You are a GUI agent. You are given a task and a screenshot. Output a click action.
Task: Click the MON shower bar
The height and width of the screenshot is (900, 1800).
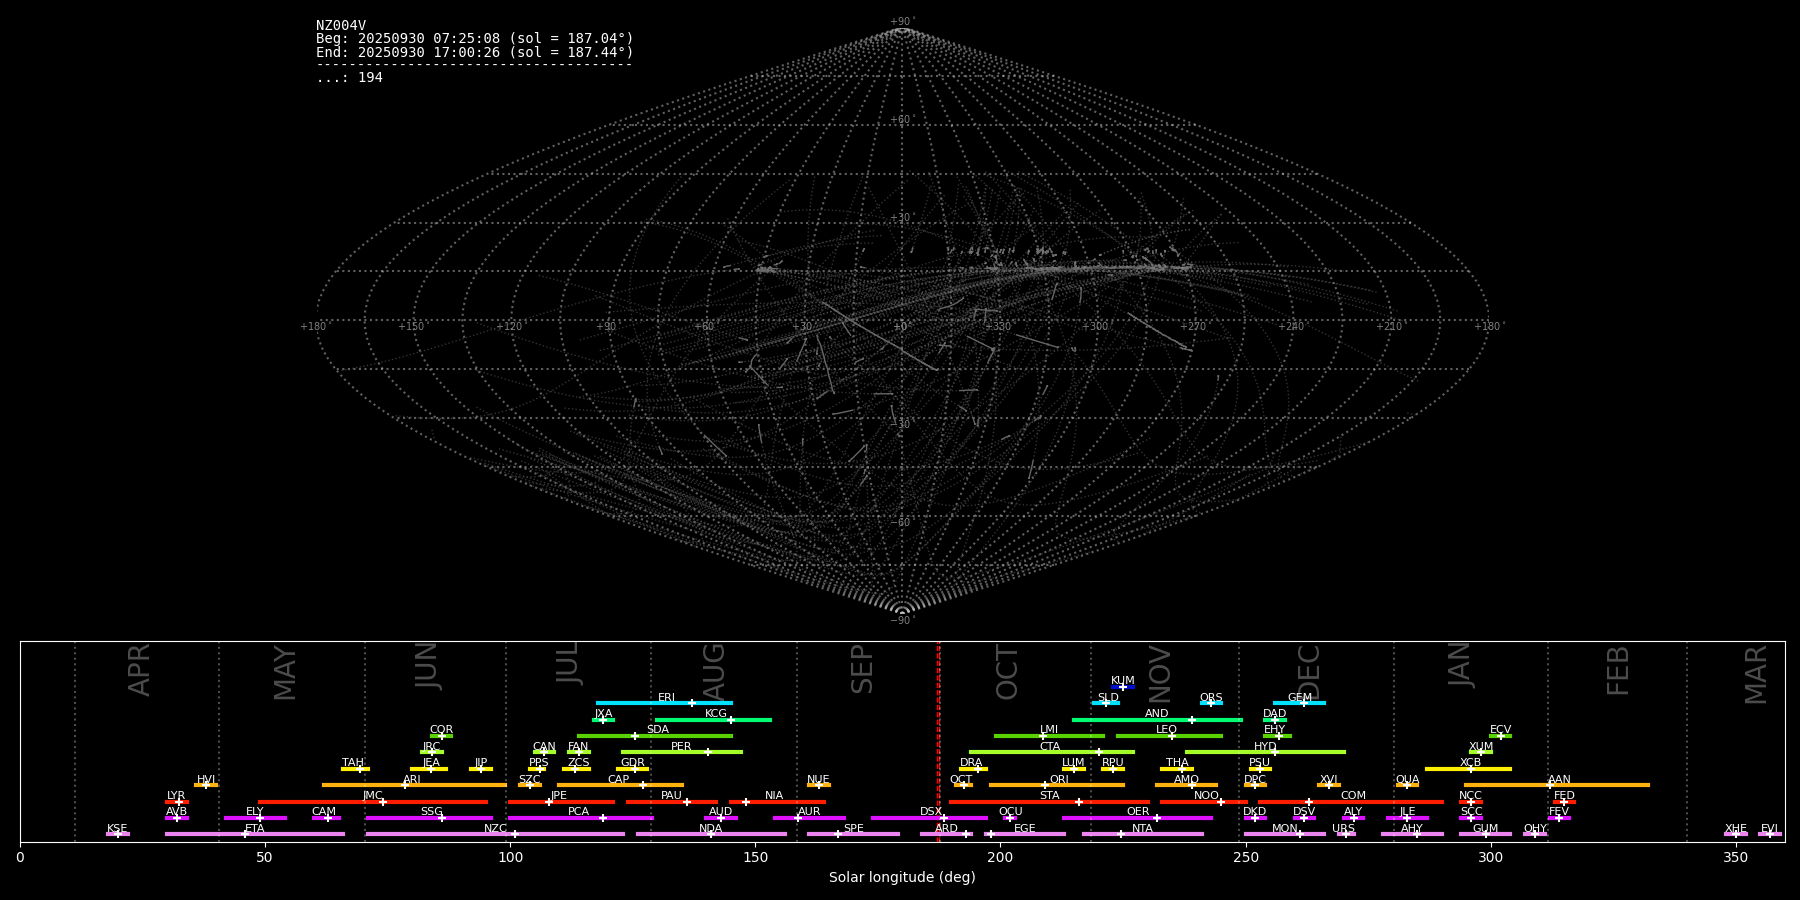(1284, 834)
